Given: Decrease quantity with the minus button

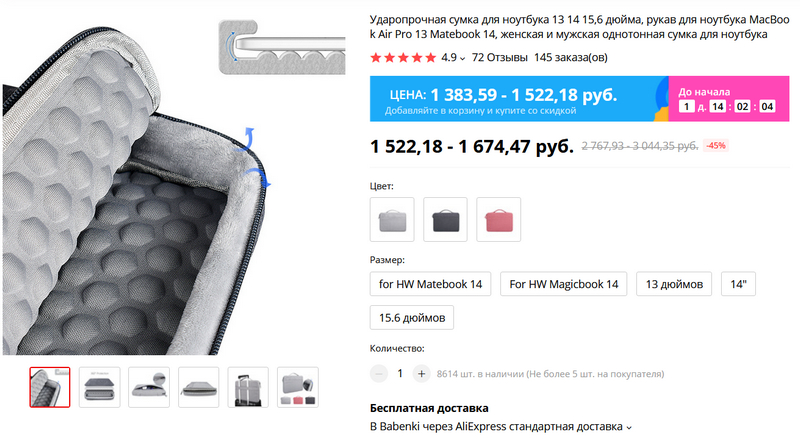Looking at the screenshot, I should point(379,374).
